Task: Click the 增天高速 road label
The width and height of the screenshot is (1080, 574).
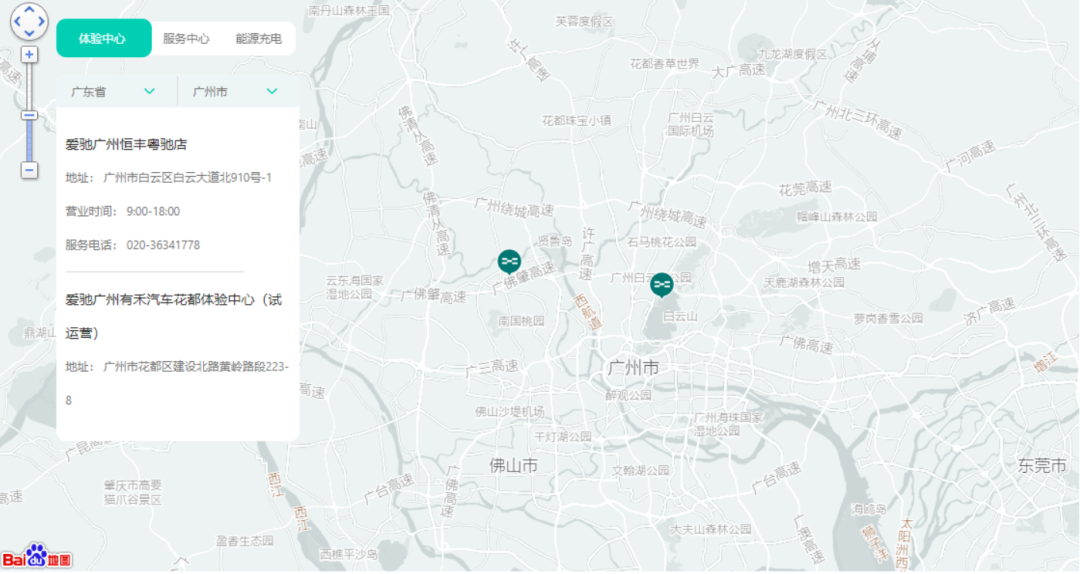Action: tap(834, 265)
